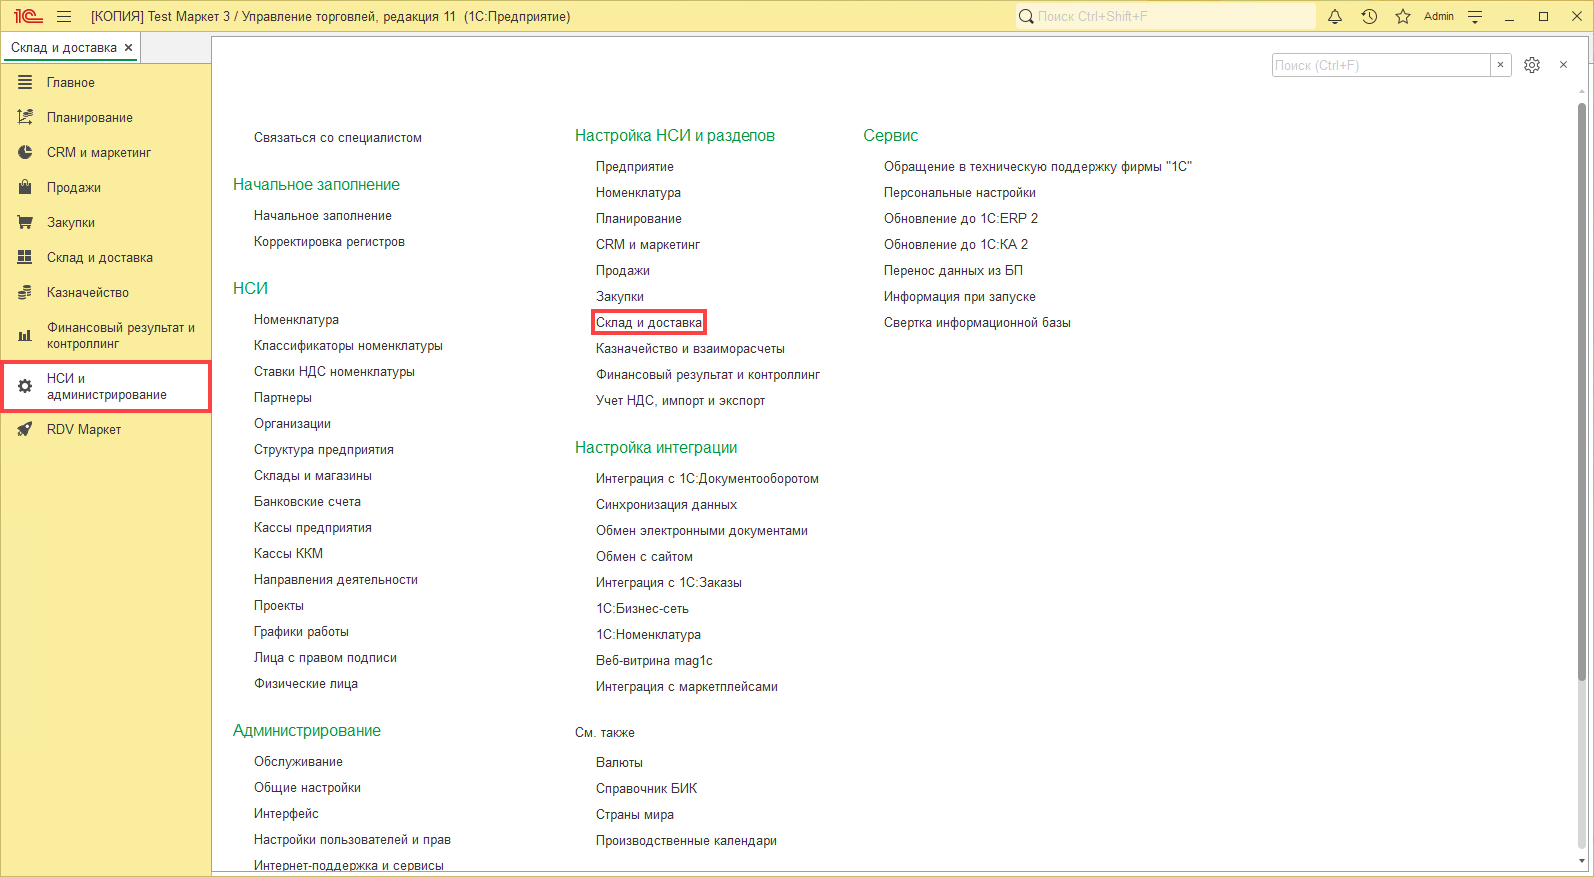Screen dimensions: 1594x877
Task: Open the notifications bell
Action: point(1335,16)
